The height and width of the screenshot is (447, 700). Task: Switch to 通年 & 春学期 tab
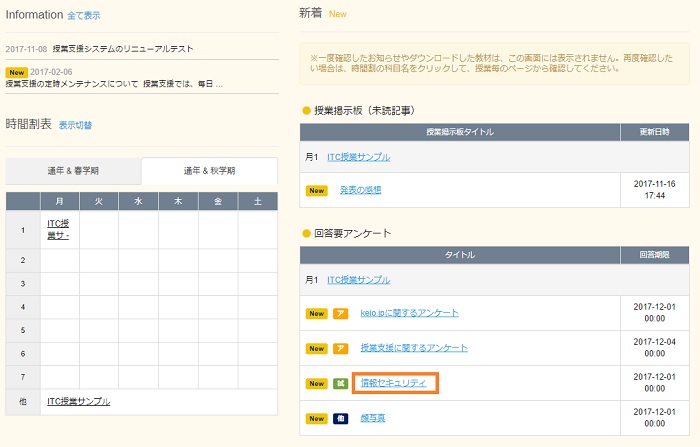73,171
